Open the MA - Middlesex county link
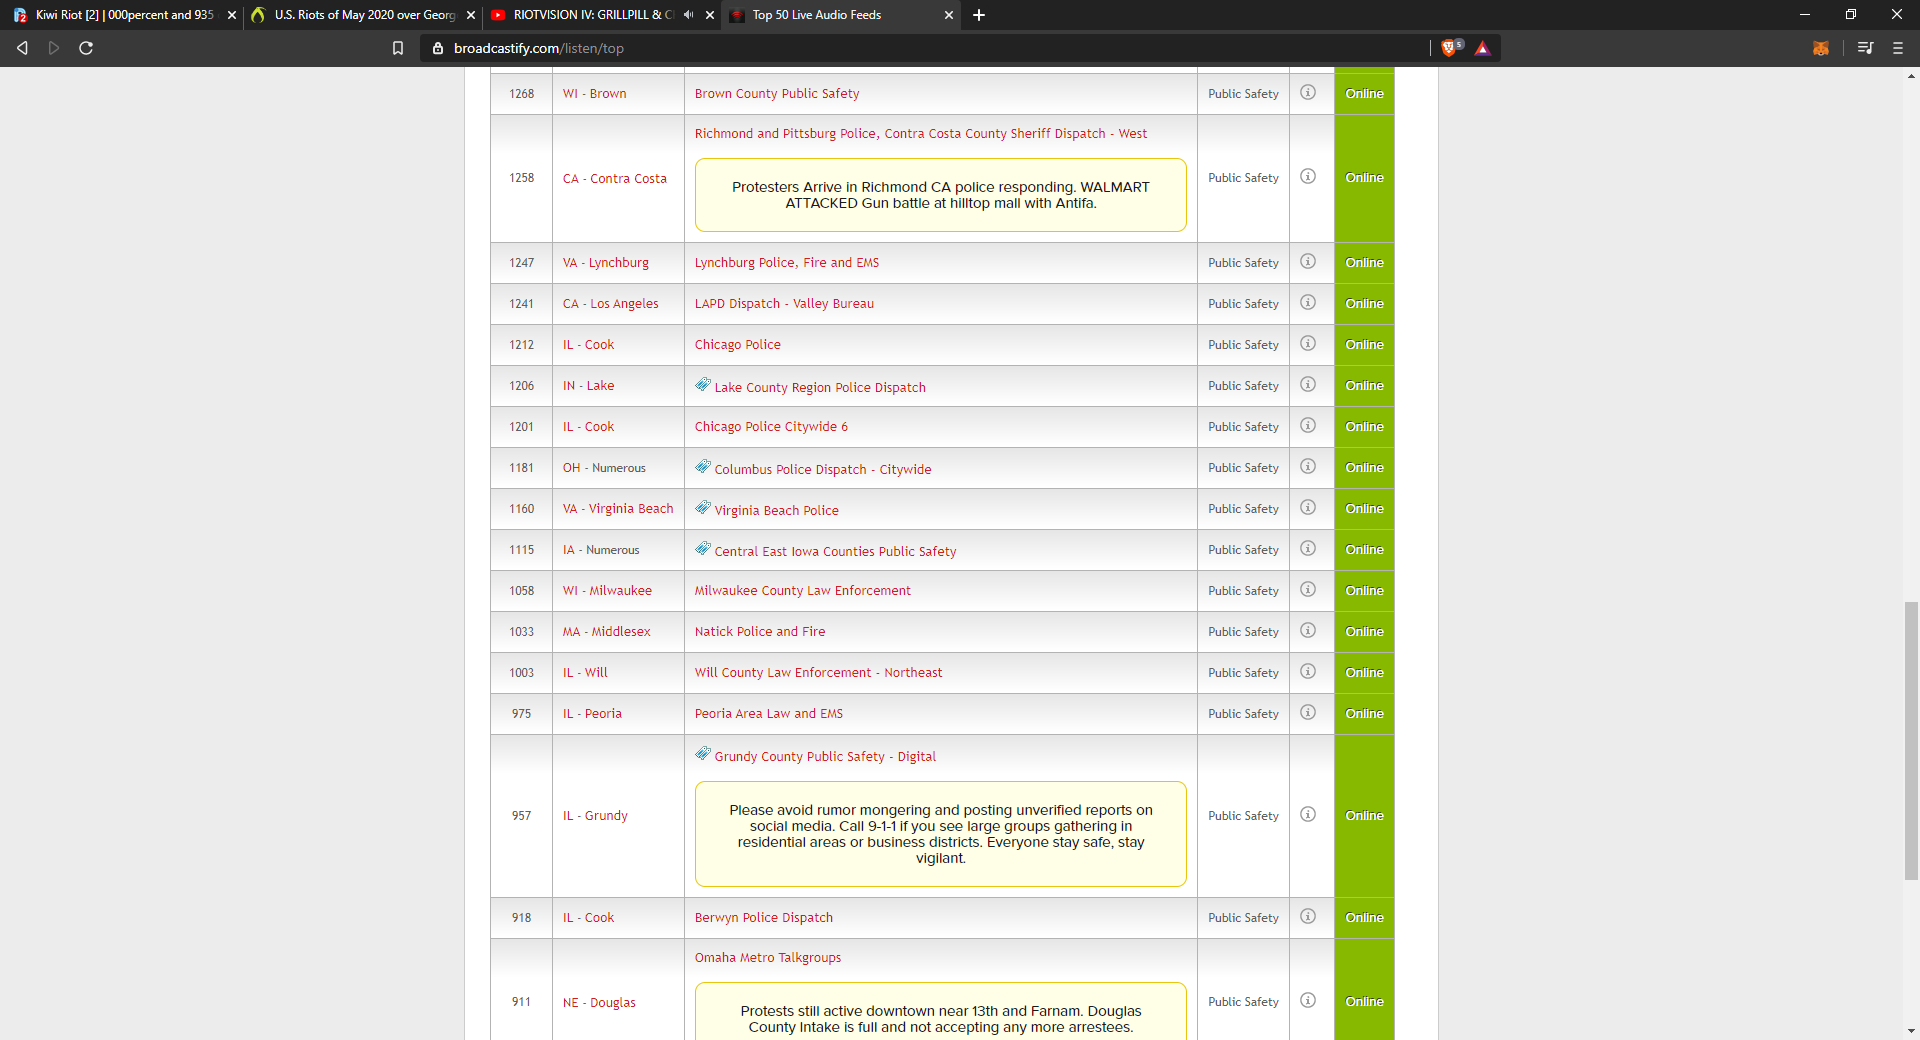This screenshot has height=1040, width=1920. [606, 632]
